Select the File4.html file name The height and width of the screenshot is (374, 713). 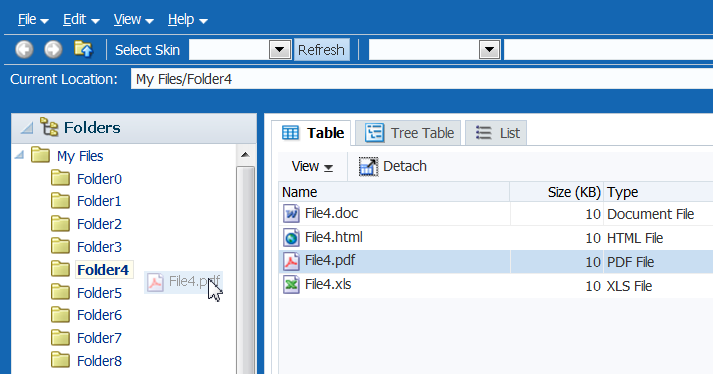click(x=333, y=238)
